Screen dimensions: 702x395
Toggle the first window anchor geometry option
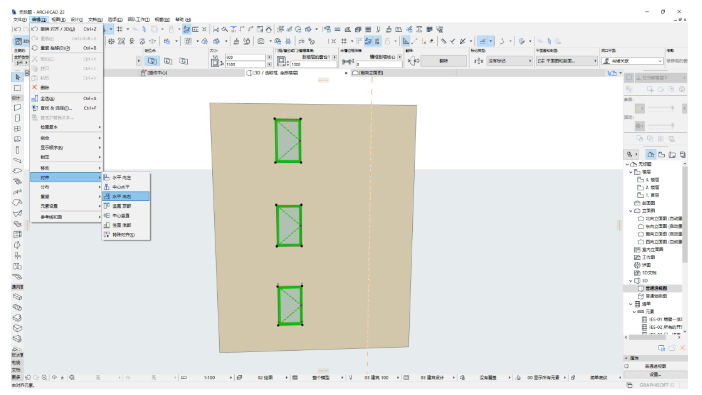click(x=152, y=61)
